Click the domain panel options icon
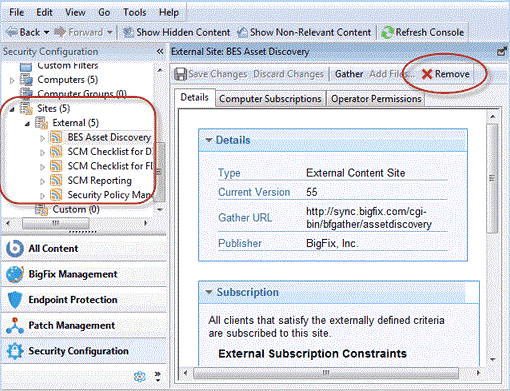510x391 pixels. [x=140, y=377]
